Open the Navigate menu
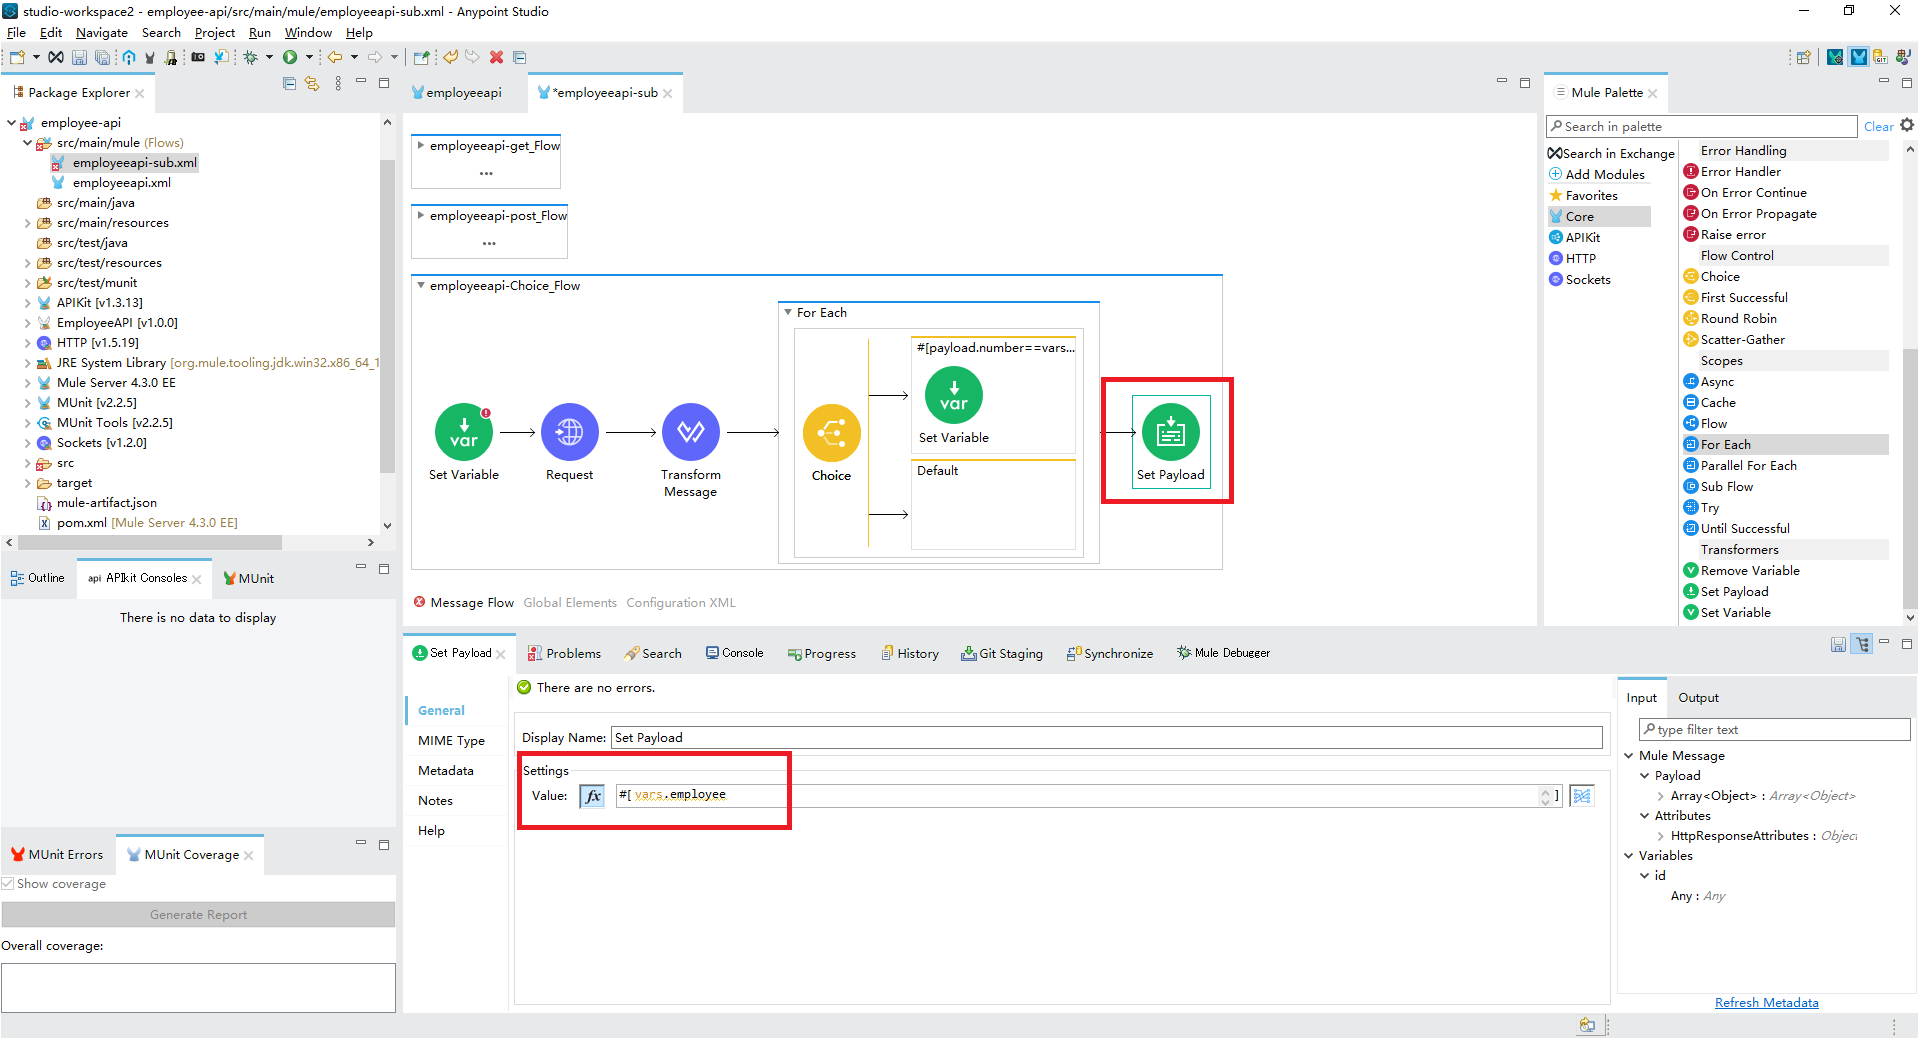The width and height of the screenshot is (1918, 1040). click(x=102, y=33)
